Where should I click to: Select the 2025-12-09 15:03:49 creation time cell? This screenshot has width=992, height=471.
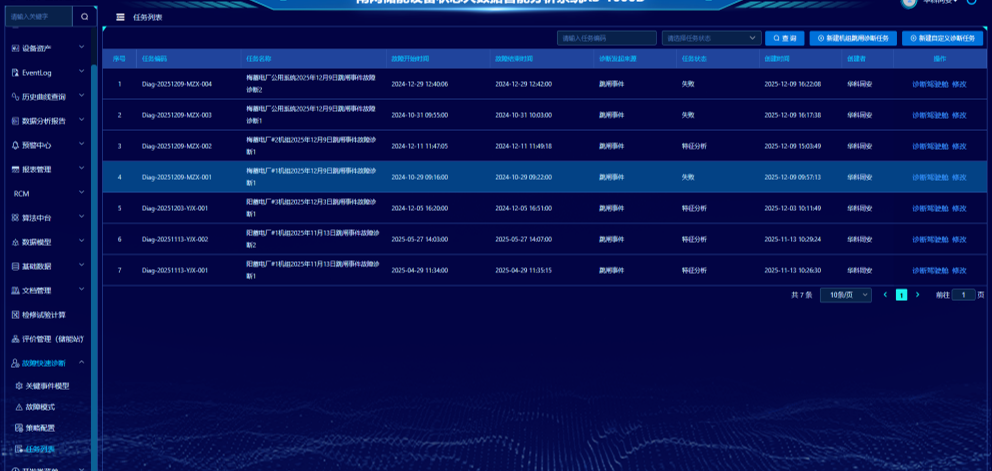click(x=793, y=146)
